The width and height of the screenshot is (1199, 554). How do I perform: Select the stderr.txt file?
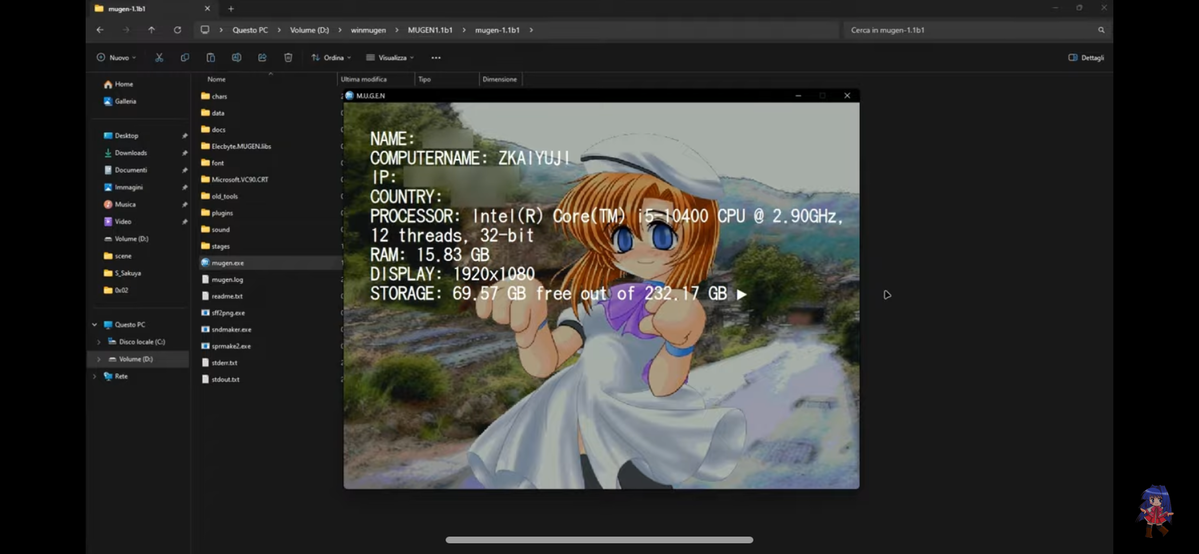219,363
